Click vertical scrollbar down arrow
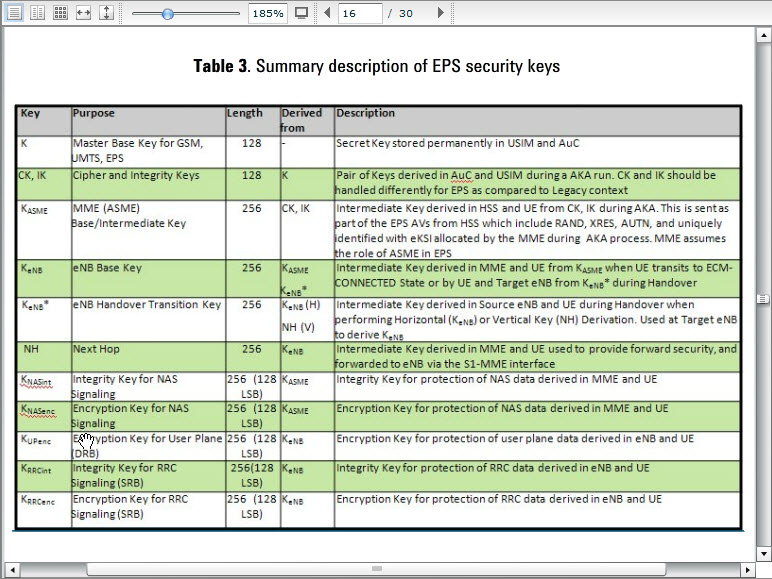 pos(763,553)
